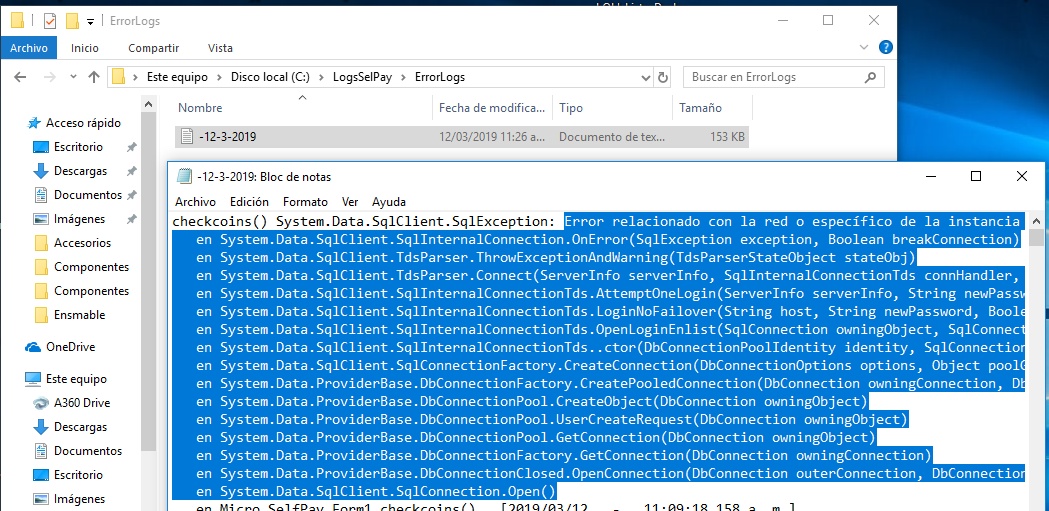Maximize the Bloc de notas window

(976, 177)
